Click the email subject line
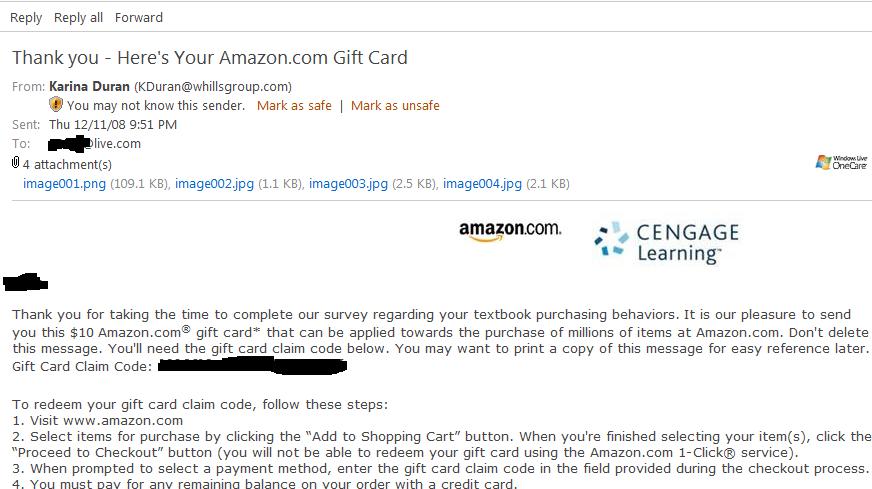 click(x=210, y=57)
